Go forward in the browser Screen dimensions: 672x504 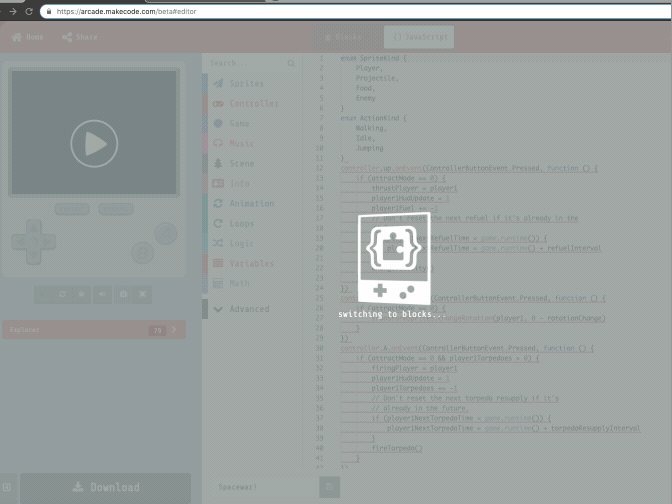(x=13, y=12)
